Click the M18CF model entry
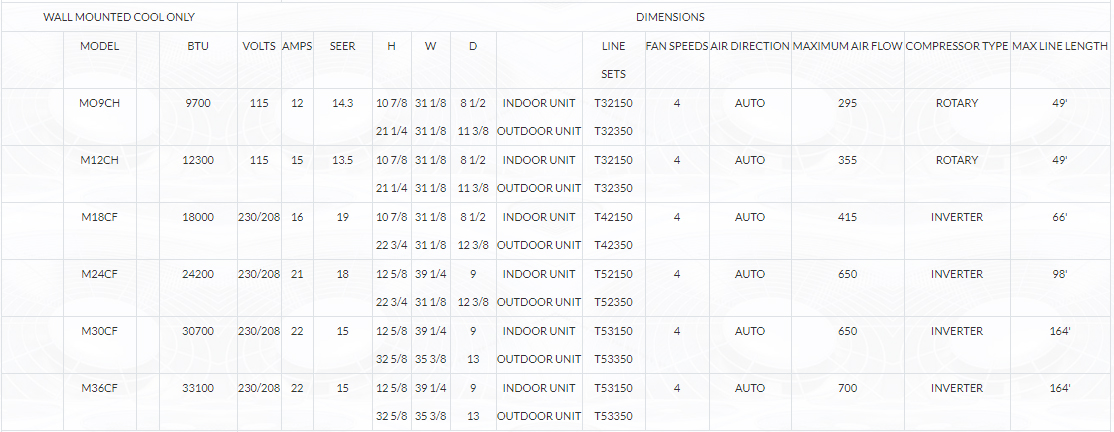The image size is (1114, 432). (x=99, y=217)
